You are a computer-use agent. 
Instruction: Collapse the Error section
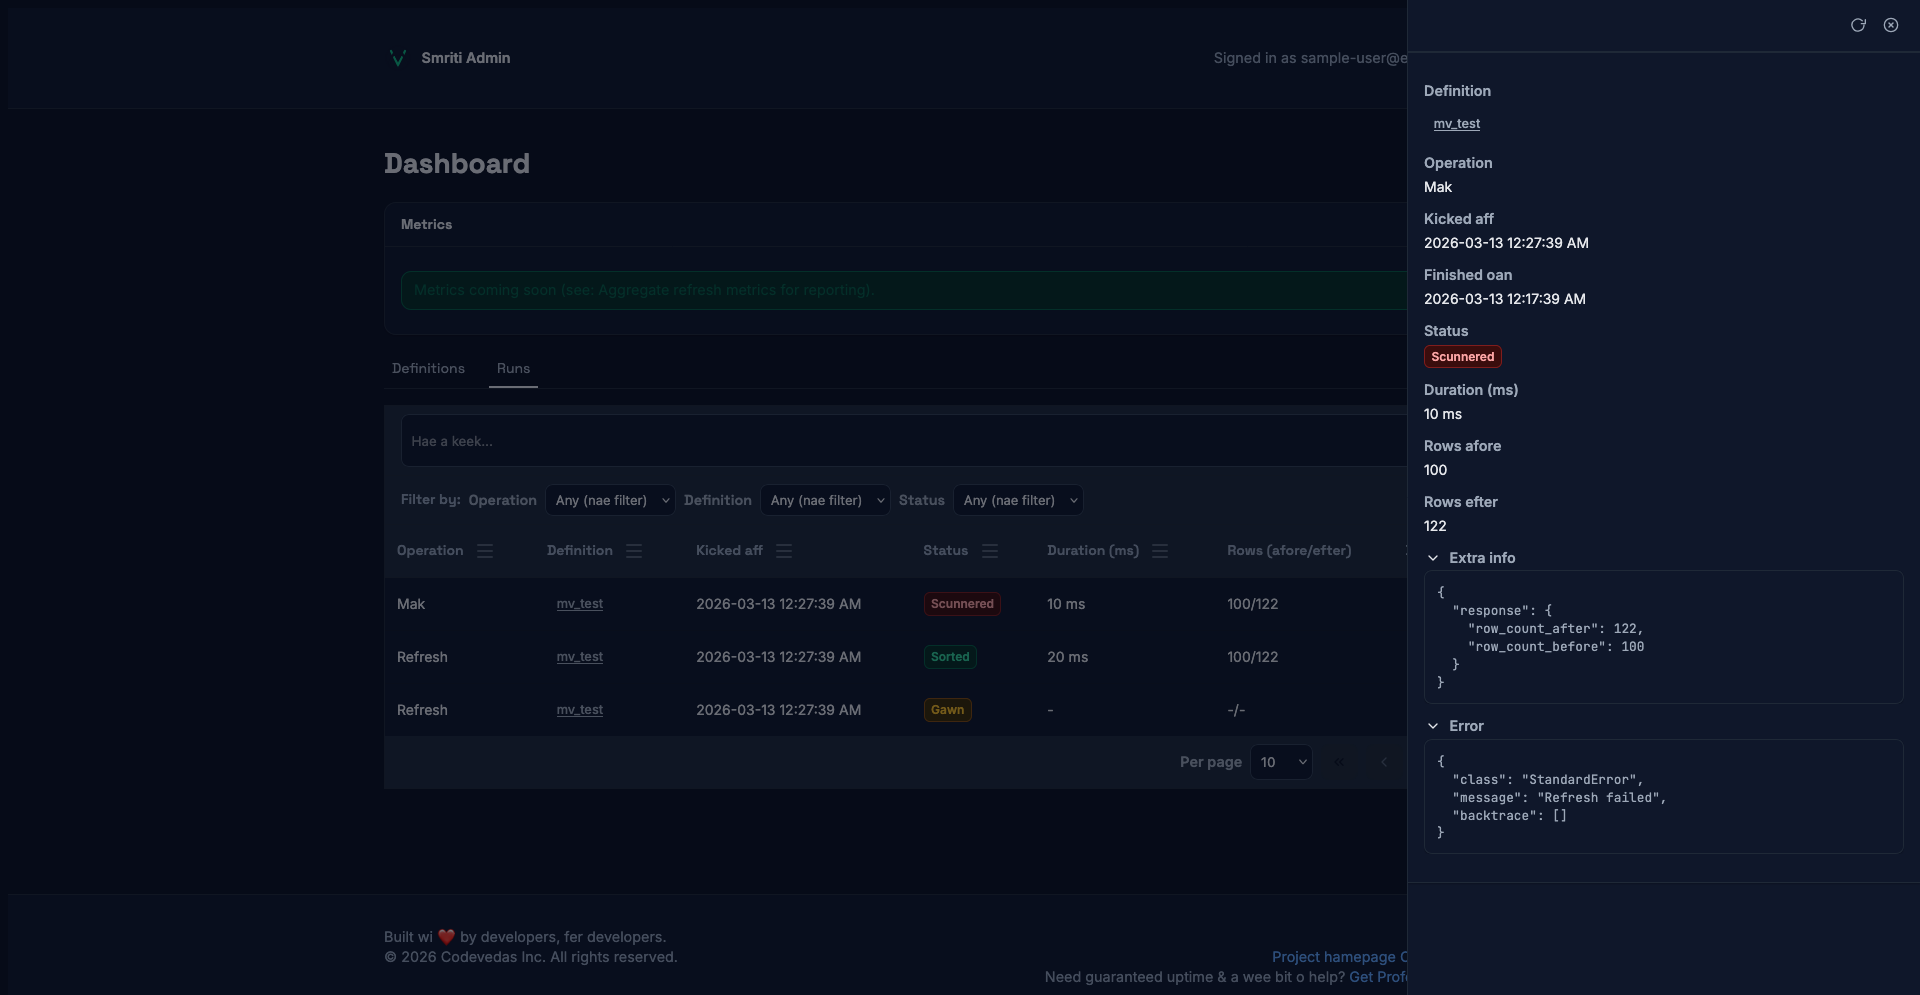(1433, 726)
